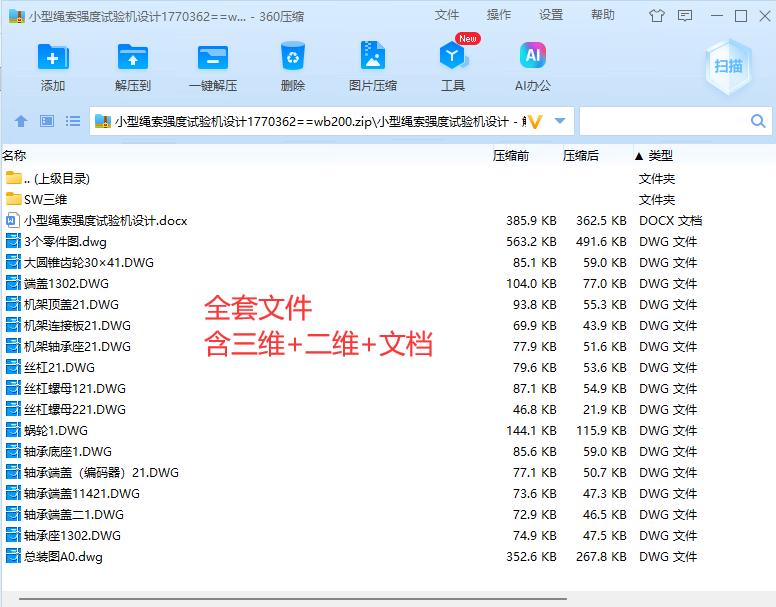Viewport: 776px width, 607px height.
Task: Select file 机架轴承座21.DWG
Action: tap(77, 346)
